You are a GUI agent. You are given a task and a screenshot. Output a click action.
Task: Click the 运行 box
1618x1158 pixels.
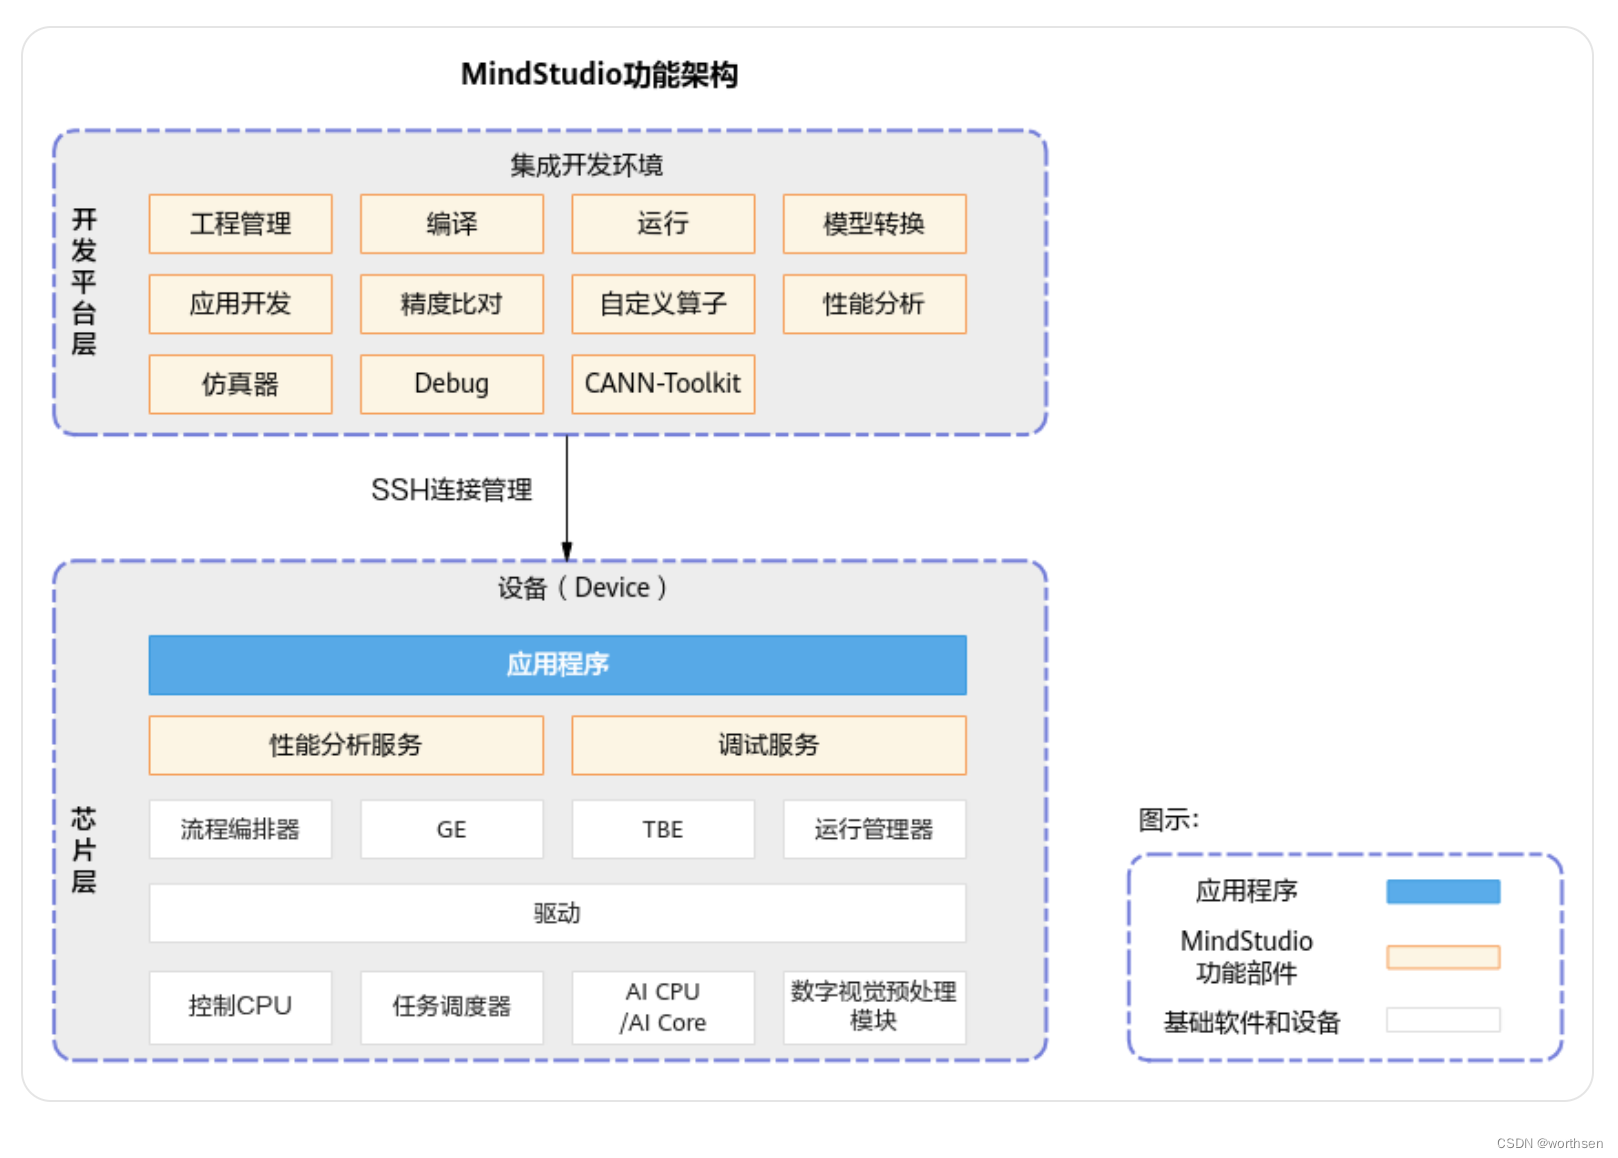point(663,224)
